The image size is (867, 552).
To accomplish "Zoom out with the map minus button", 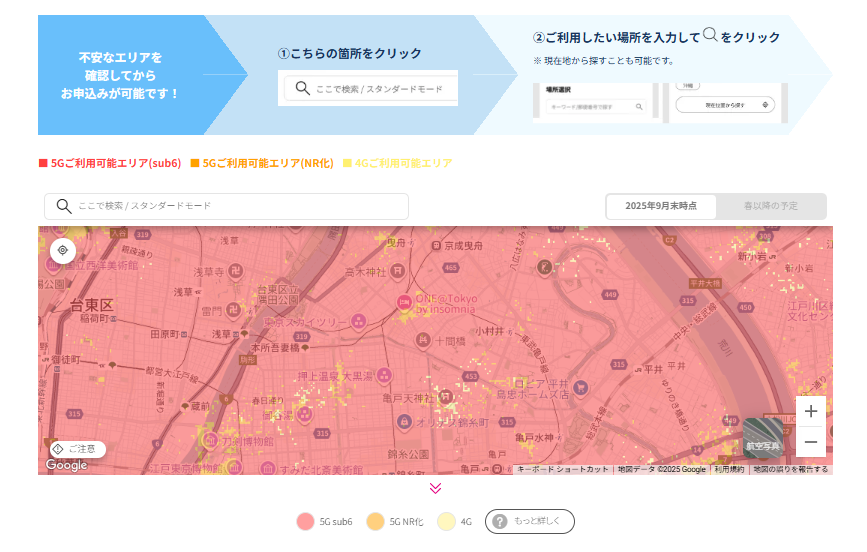I will [811, 441].
